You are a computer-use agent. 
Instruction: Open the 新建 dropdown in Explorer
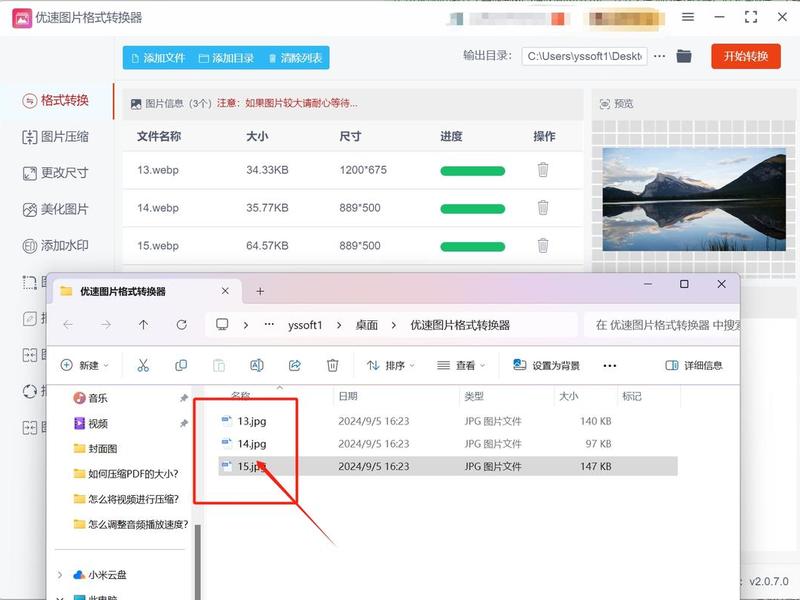click(85, 365)
